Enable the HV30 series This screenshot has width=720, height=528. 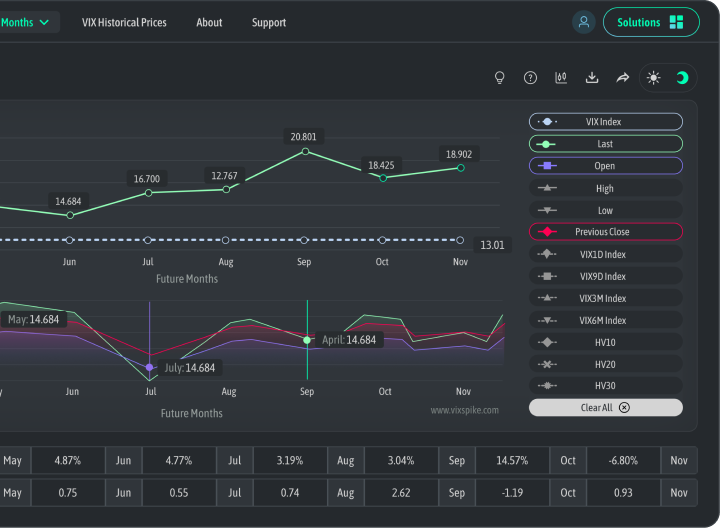click(x=605, y=386)
